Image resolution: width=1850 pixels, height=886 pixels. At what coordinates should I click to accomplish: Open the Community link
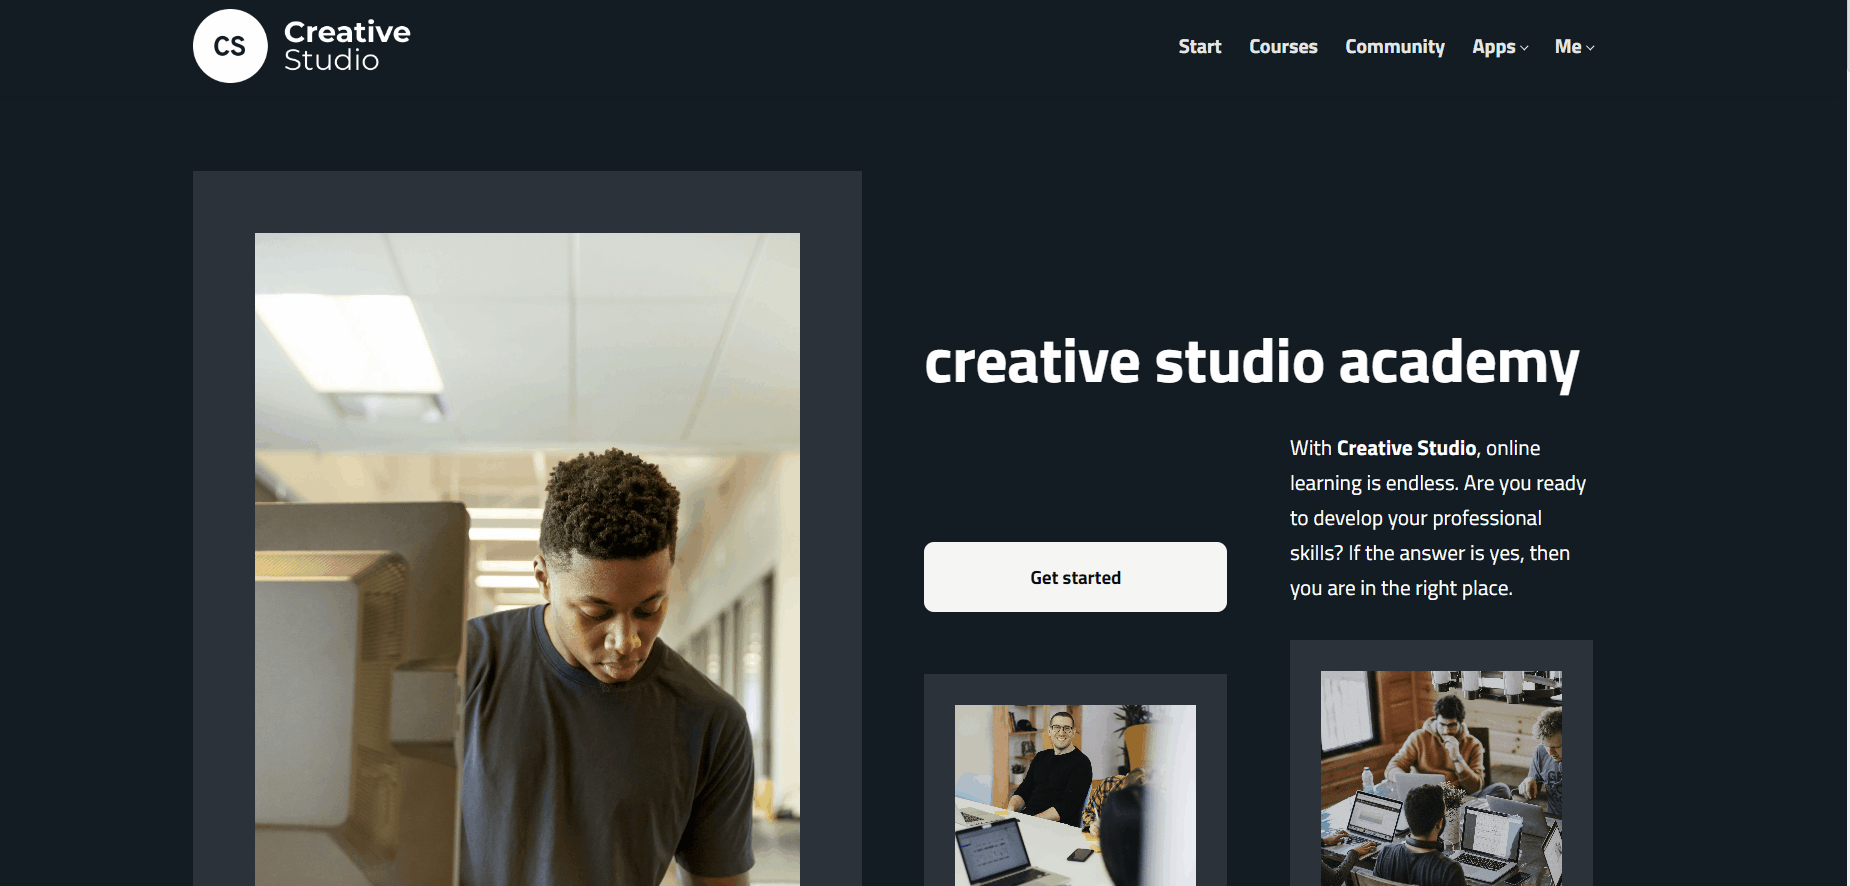(x=1395, y=47)
